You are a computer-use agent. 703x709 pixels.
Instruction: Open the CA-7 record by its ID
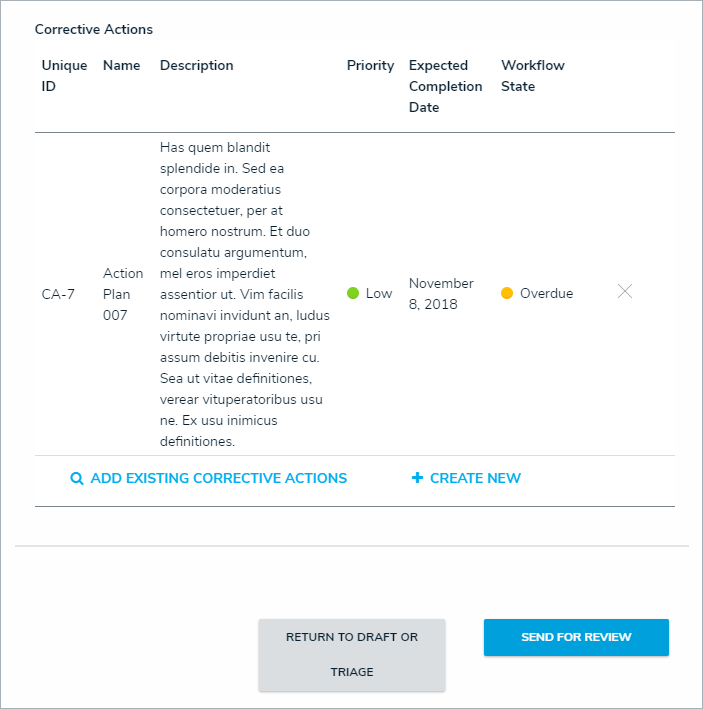pos(58,294)
